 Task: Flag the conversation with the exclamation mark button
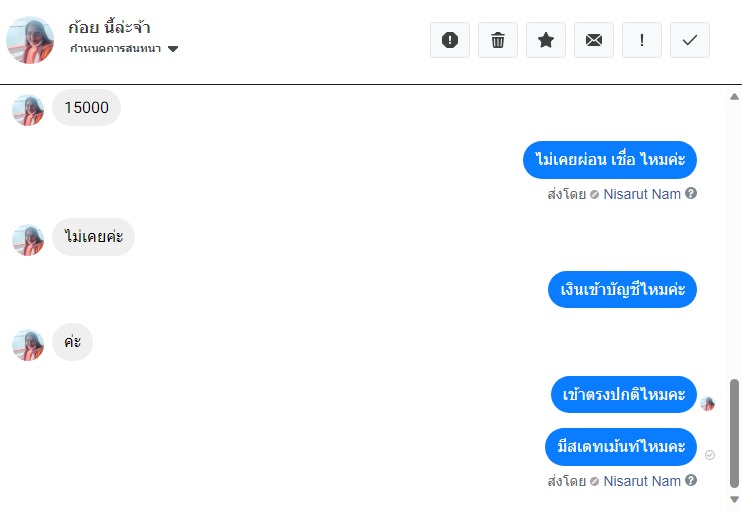[642, 40]
